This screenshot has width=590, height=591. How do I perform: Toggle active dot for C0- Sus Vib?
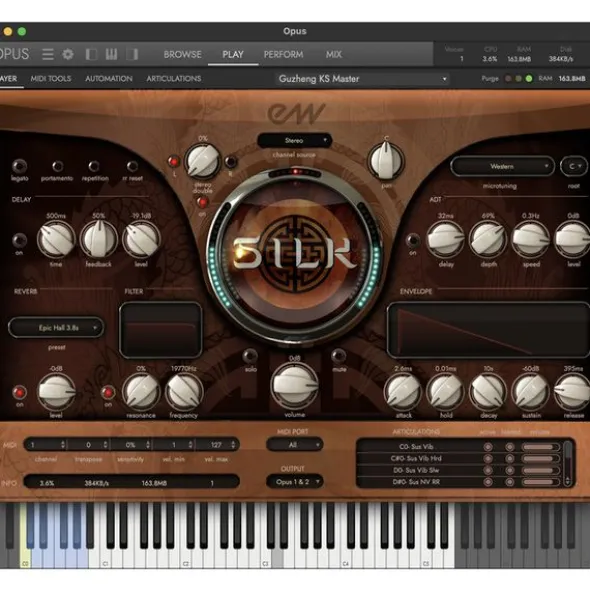(x=488, y=447)
